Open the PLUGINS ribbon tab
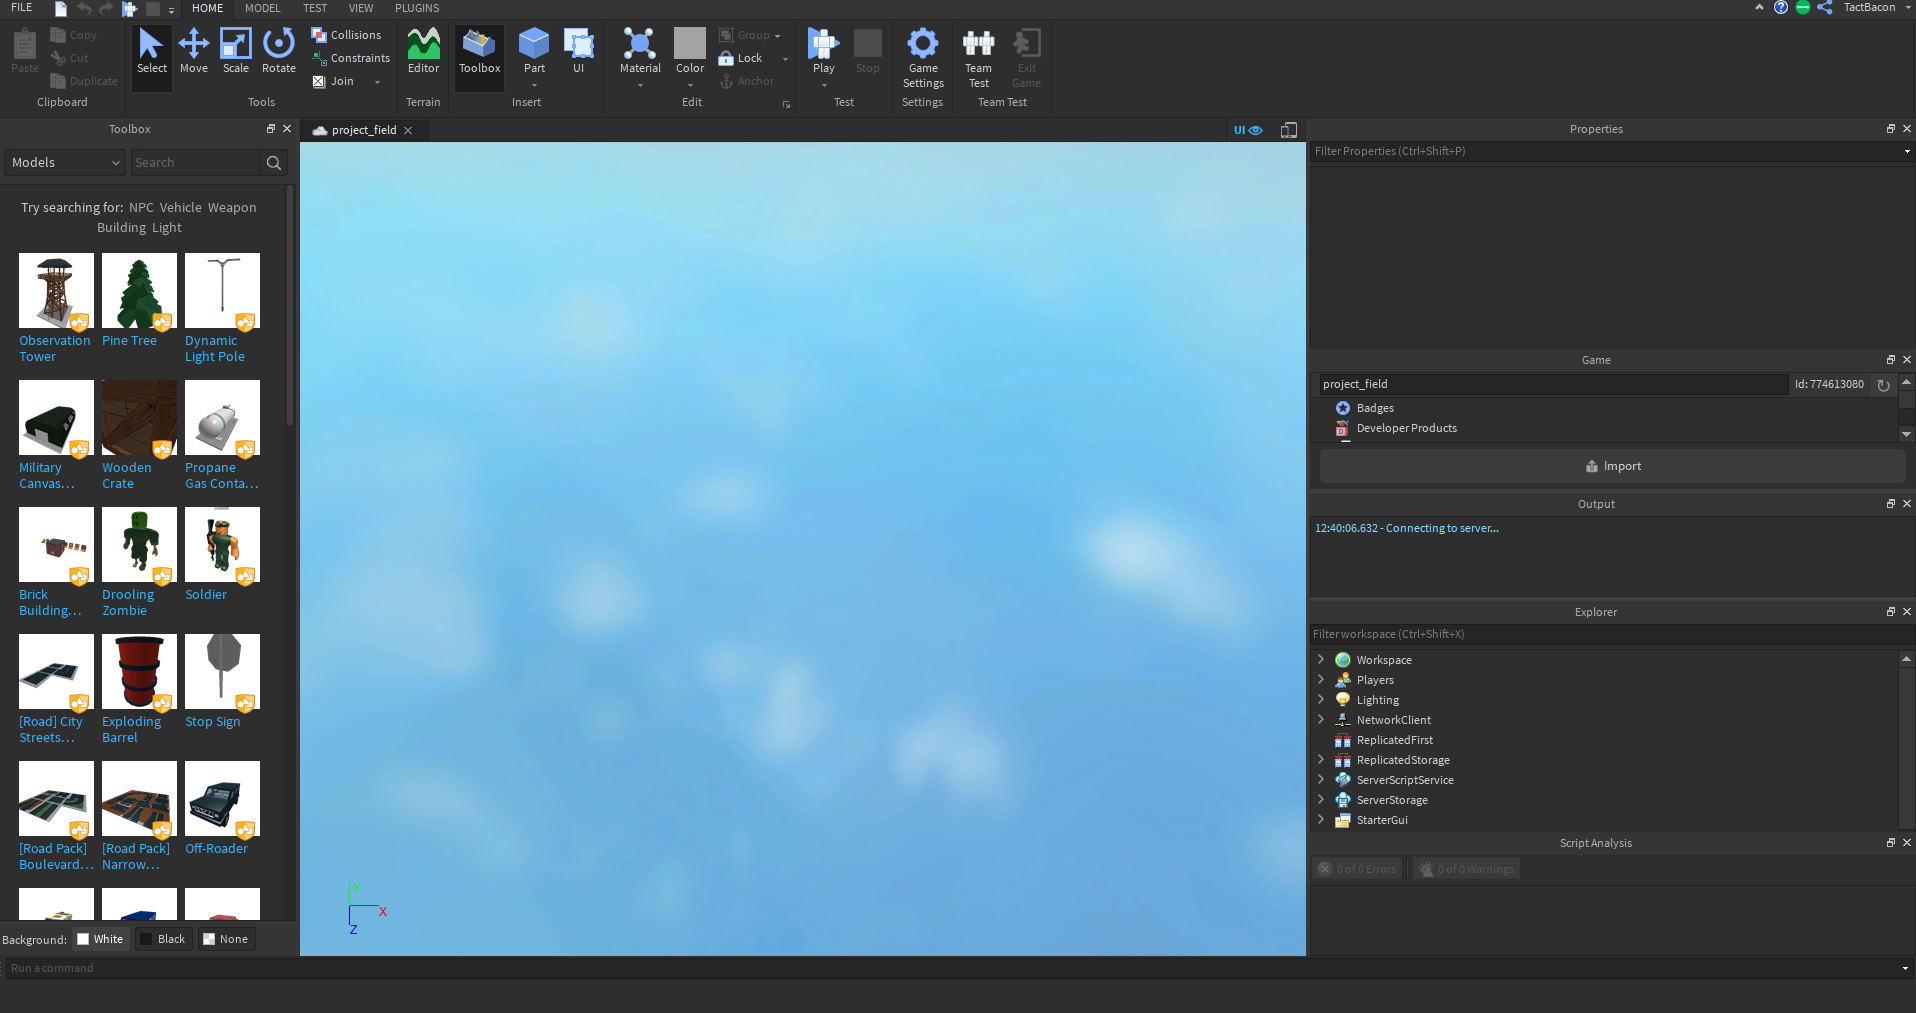Screen dimensions: 1916x1013 [417, 8]
